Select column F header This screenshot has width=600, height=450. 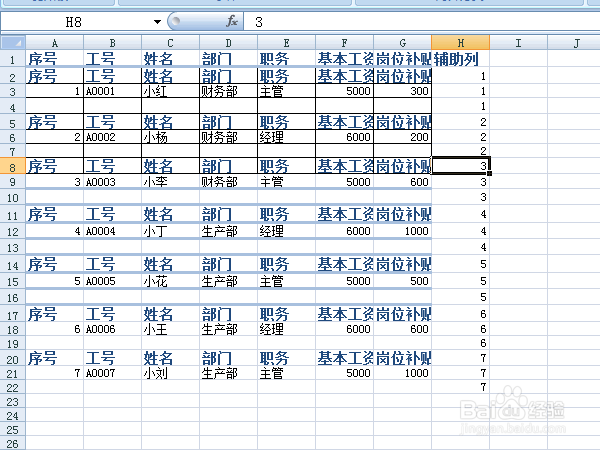[344, 42]
